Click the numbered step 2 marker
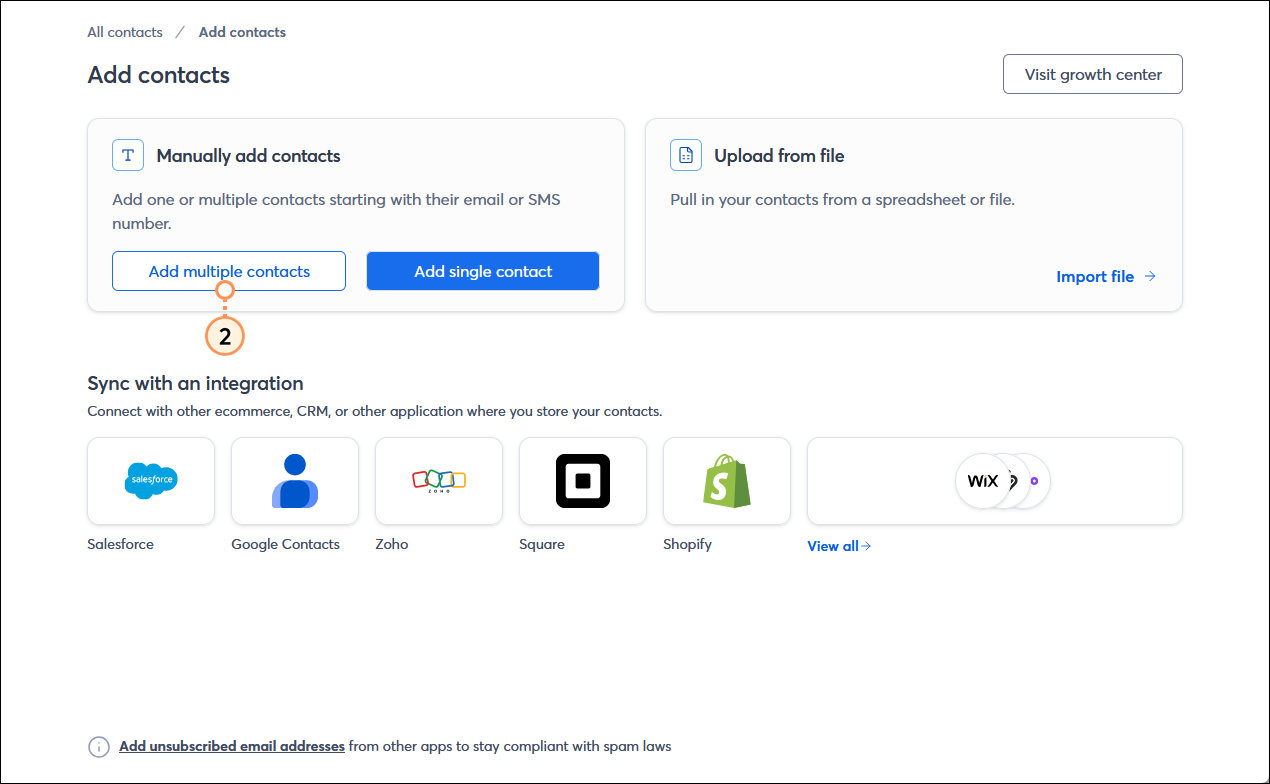Image resolution: width=1270 pixels, height=784 pixels. pyautogui.click(x=224, y=336)
